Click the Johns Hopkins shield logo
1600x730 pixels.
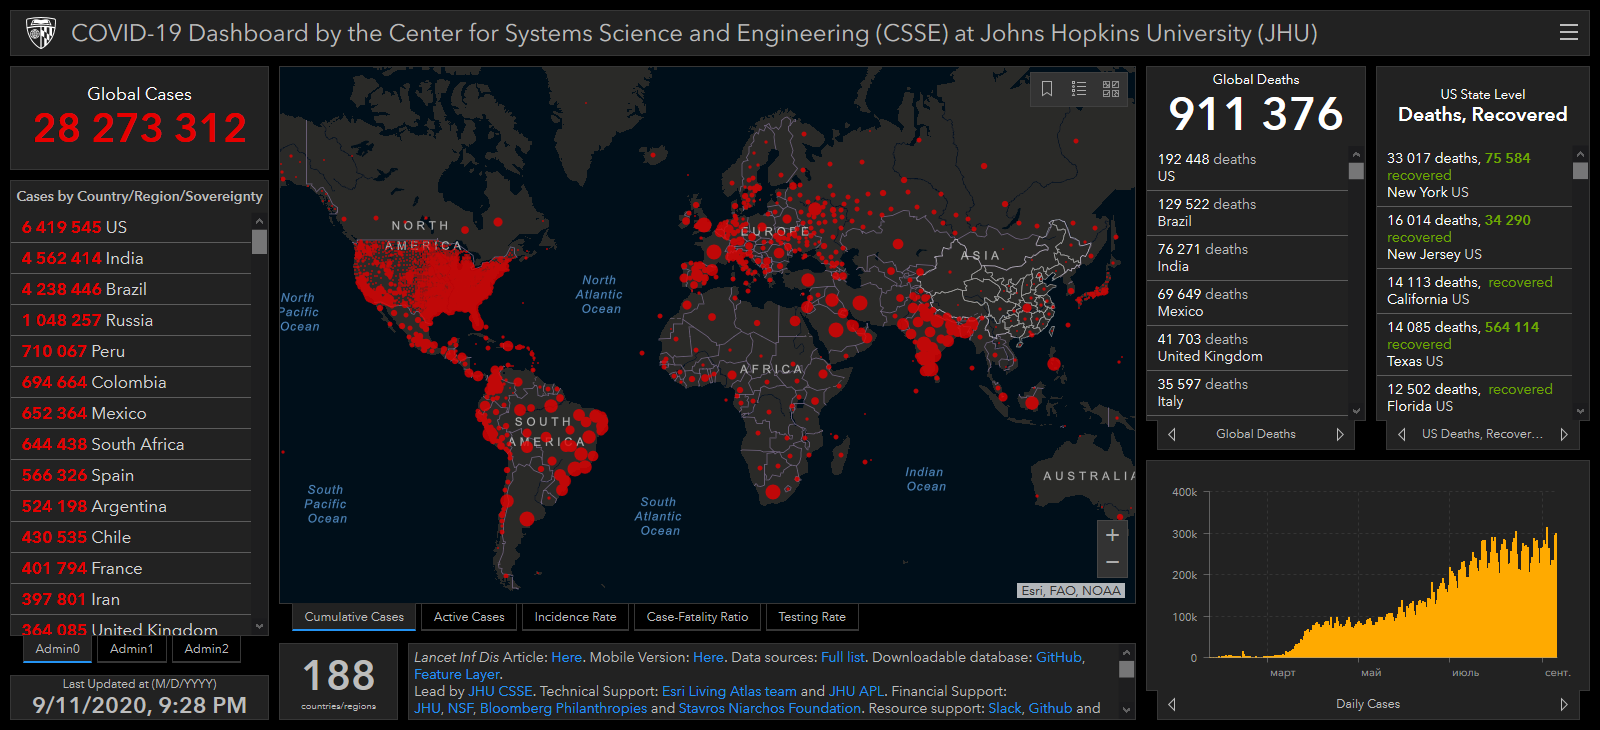[40, 33]
